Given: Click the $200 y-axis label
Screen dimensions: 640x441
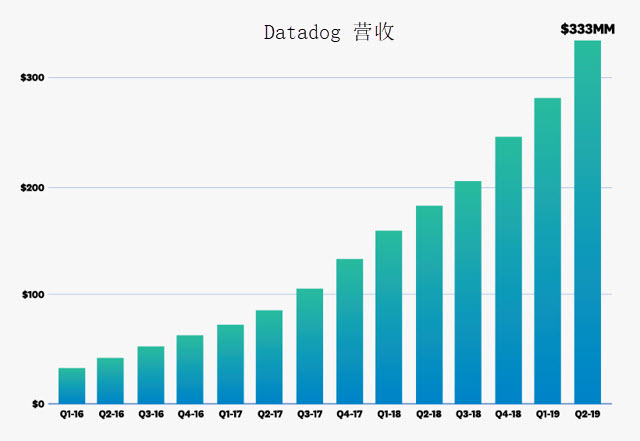Looking at the screenshot, I should tap(32, 188).
